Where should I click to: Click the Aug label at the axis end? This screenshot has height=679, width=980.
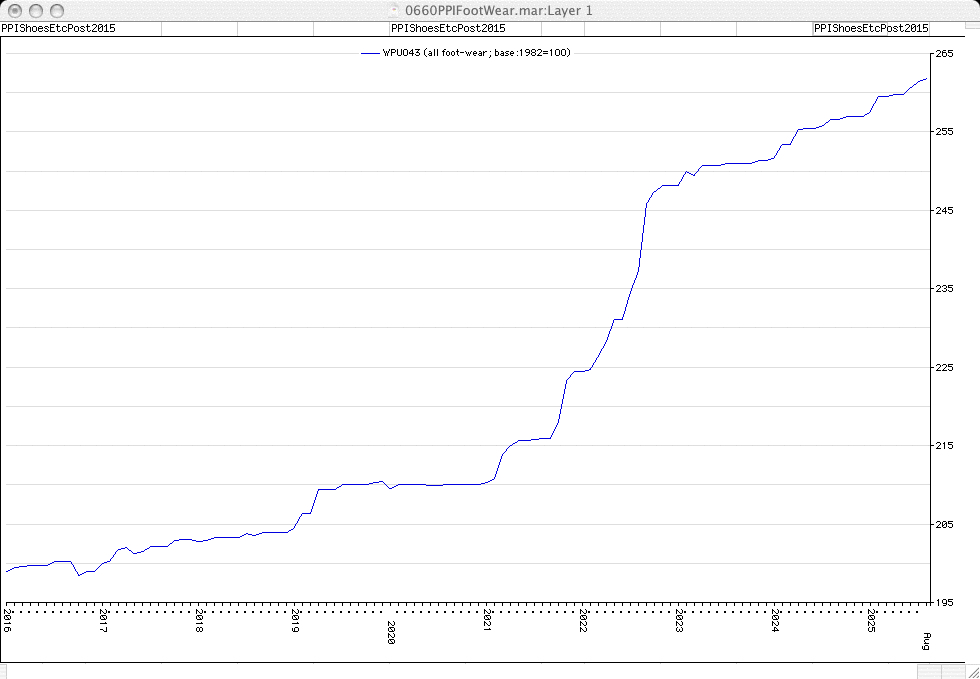pyautogui.click(x=927, y=641)
